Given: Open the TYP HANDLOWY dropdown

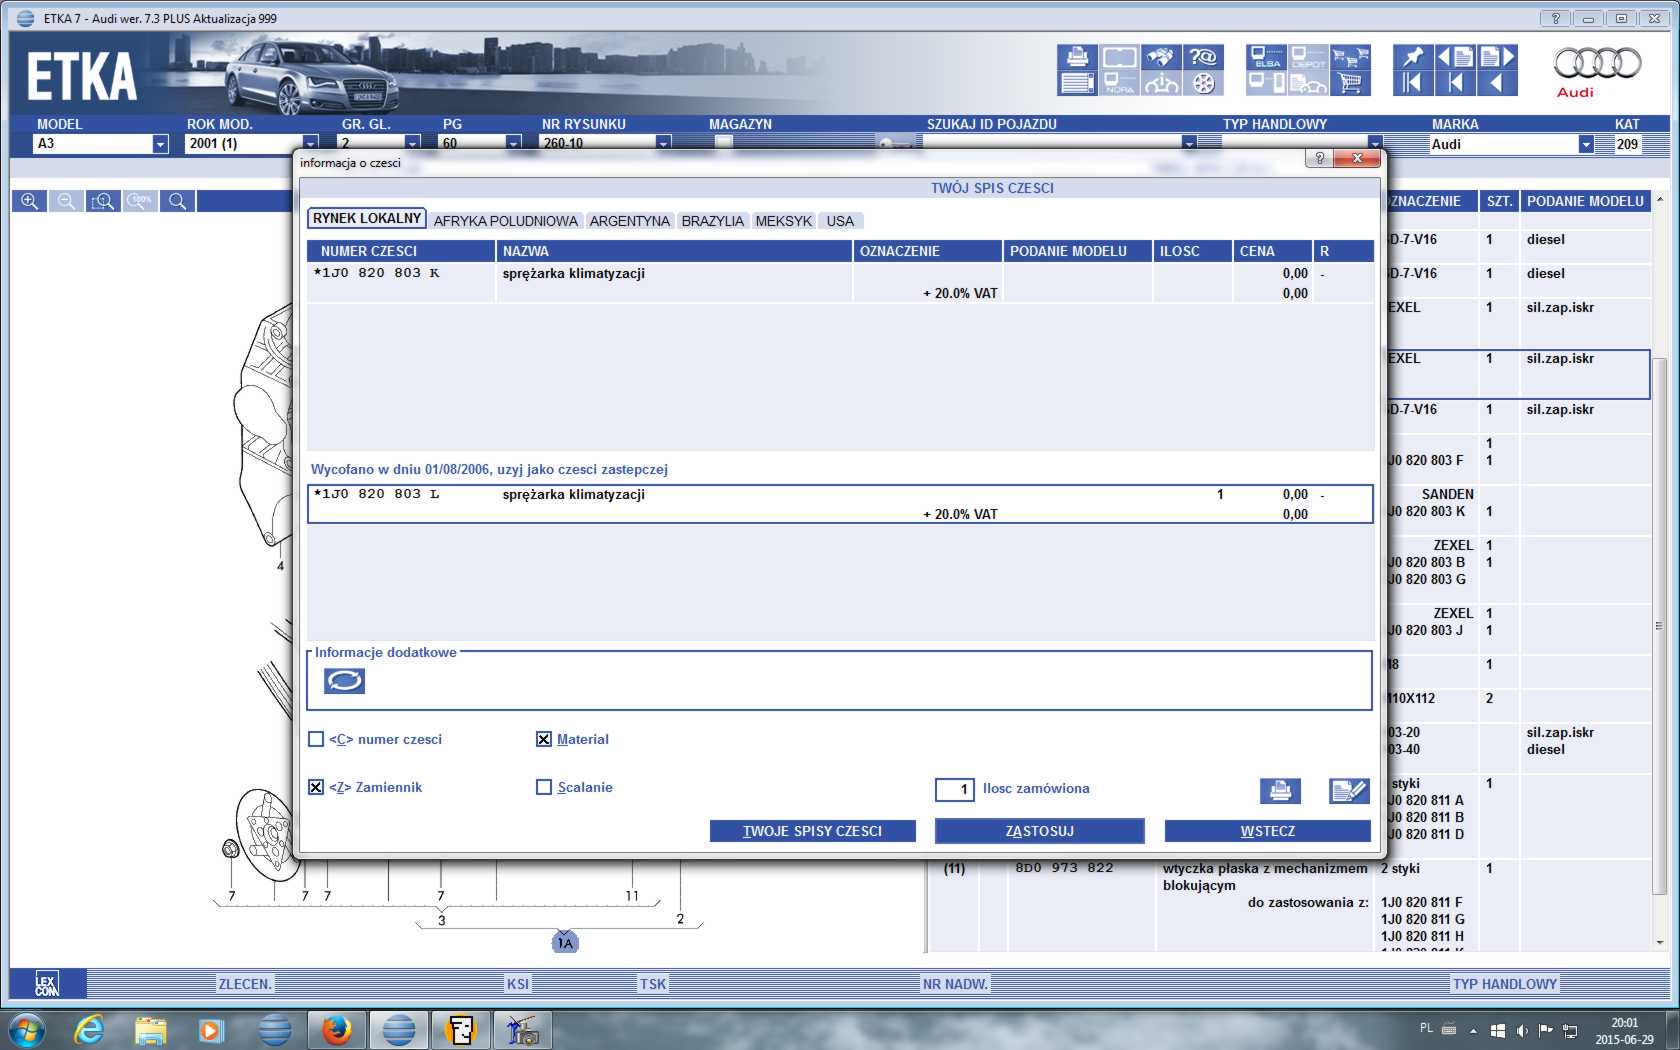Looking at the screenshot, I should coord(1375,144).
